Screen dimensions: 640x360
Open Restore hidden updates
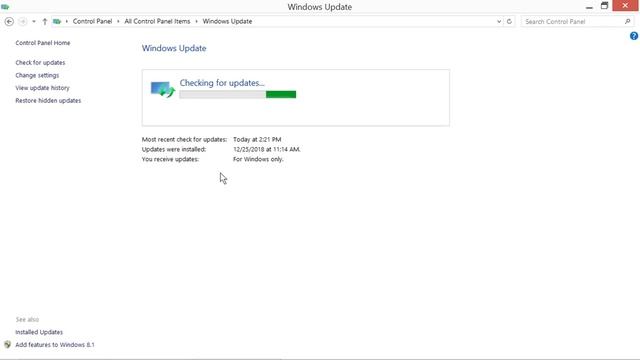48,100
